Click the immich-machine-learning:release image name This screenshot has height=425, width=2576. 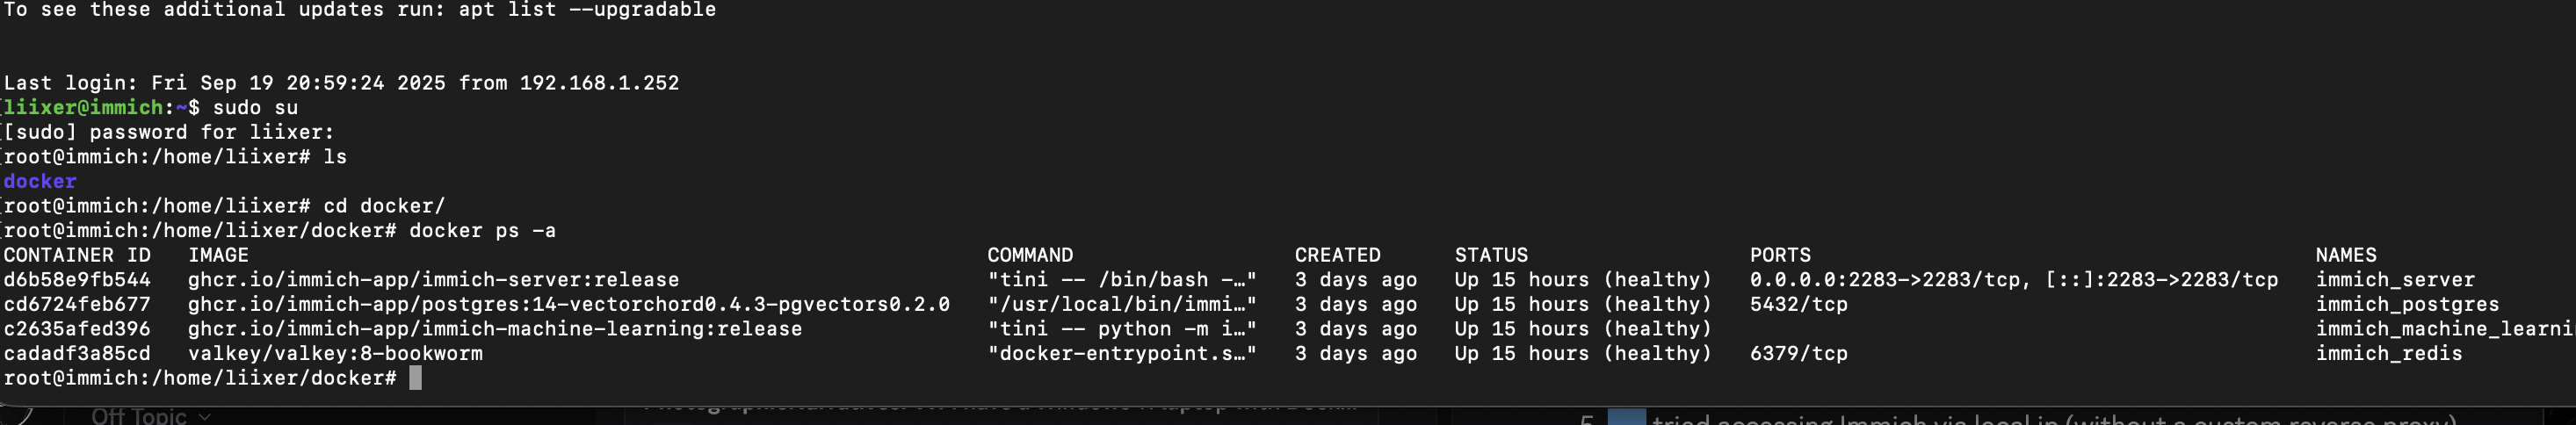click(495, 329)
